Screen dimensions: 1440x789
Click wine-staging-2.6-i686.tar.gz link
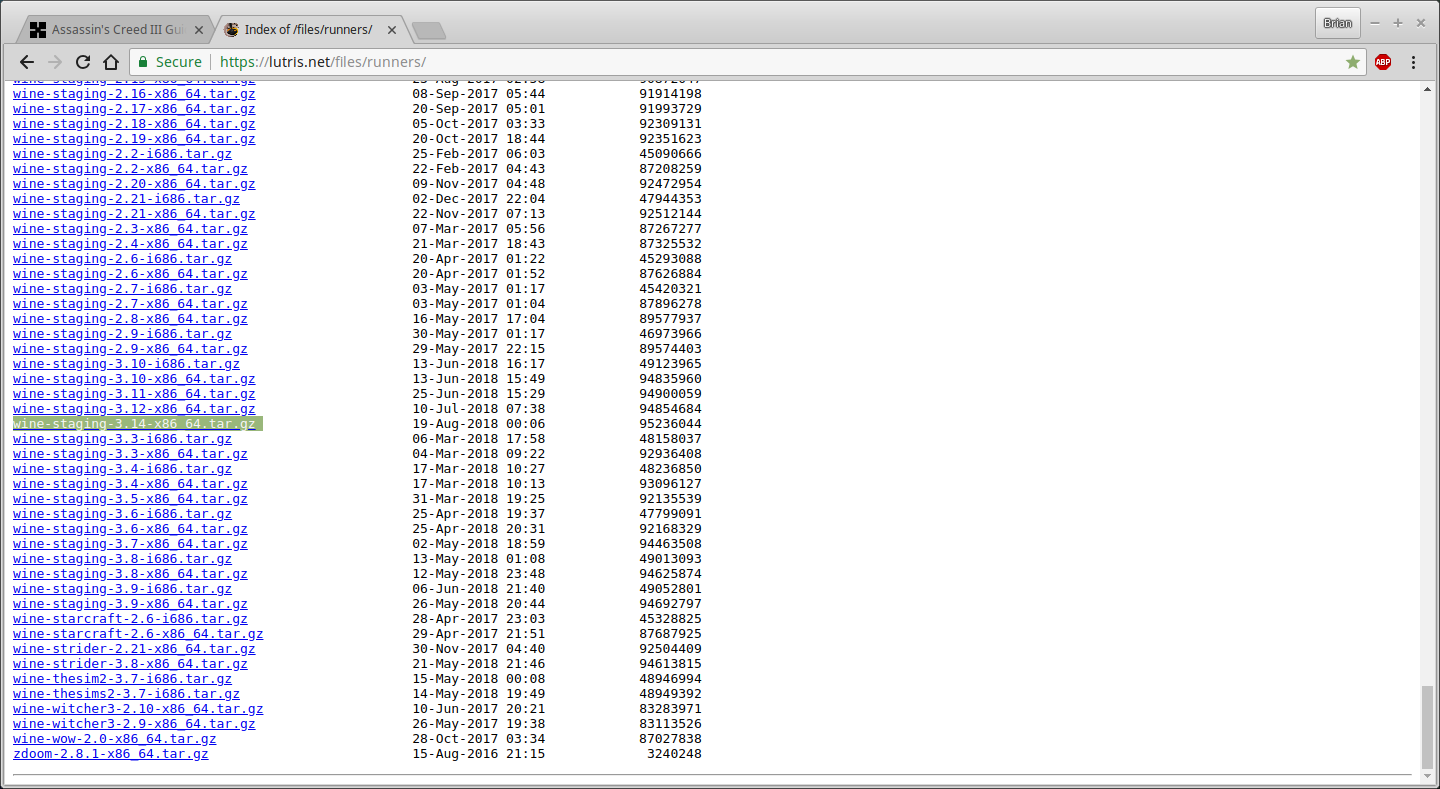pyautogui.click(x=122, y=259)
